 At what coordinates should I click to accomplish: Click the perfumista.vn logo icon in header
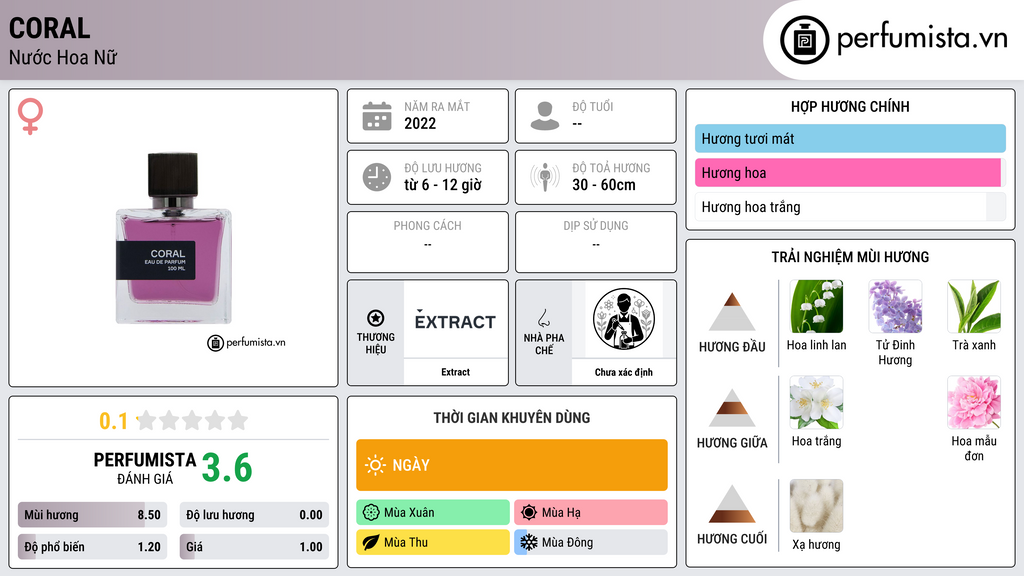[x=804, y=40]
